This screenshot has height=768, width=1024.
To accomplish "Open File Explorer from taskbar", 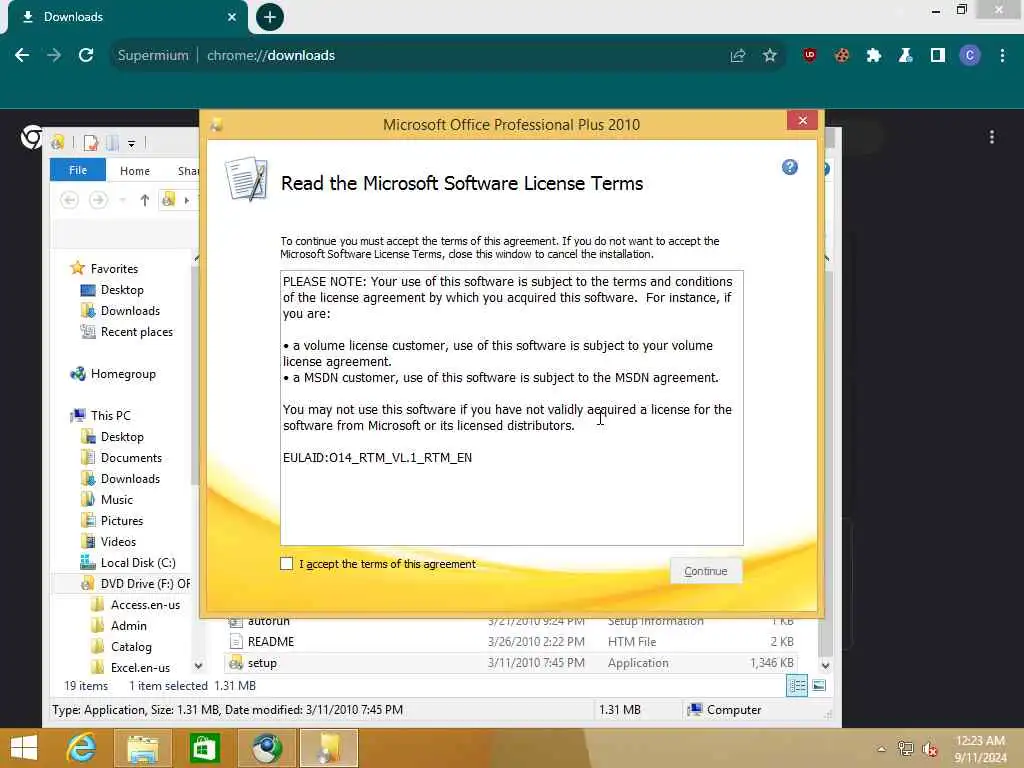I will [142, 748].
